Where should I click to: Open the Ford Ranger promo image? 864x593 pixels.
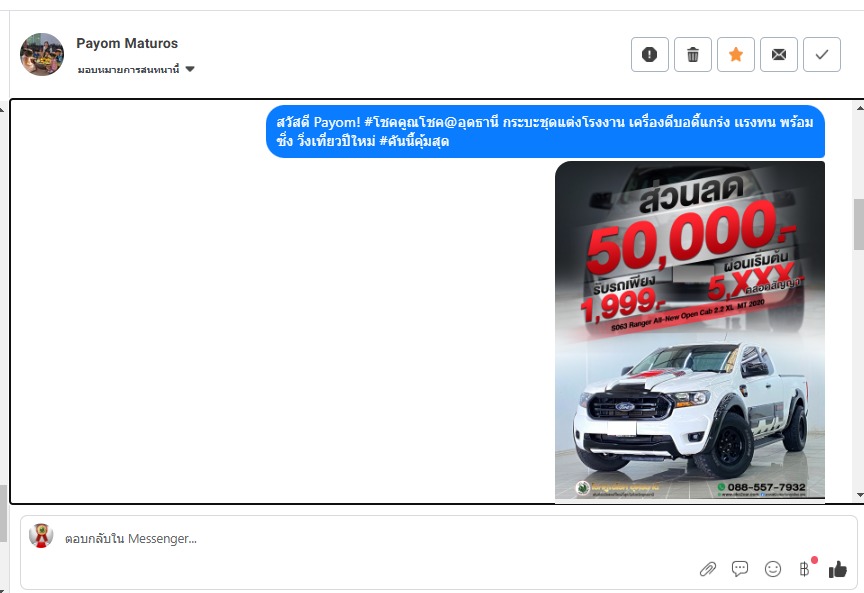tap(690, 331)
